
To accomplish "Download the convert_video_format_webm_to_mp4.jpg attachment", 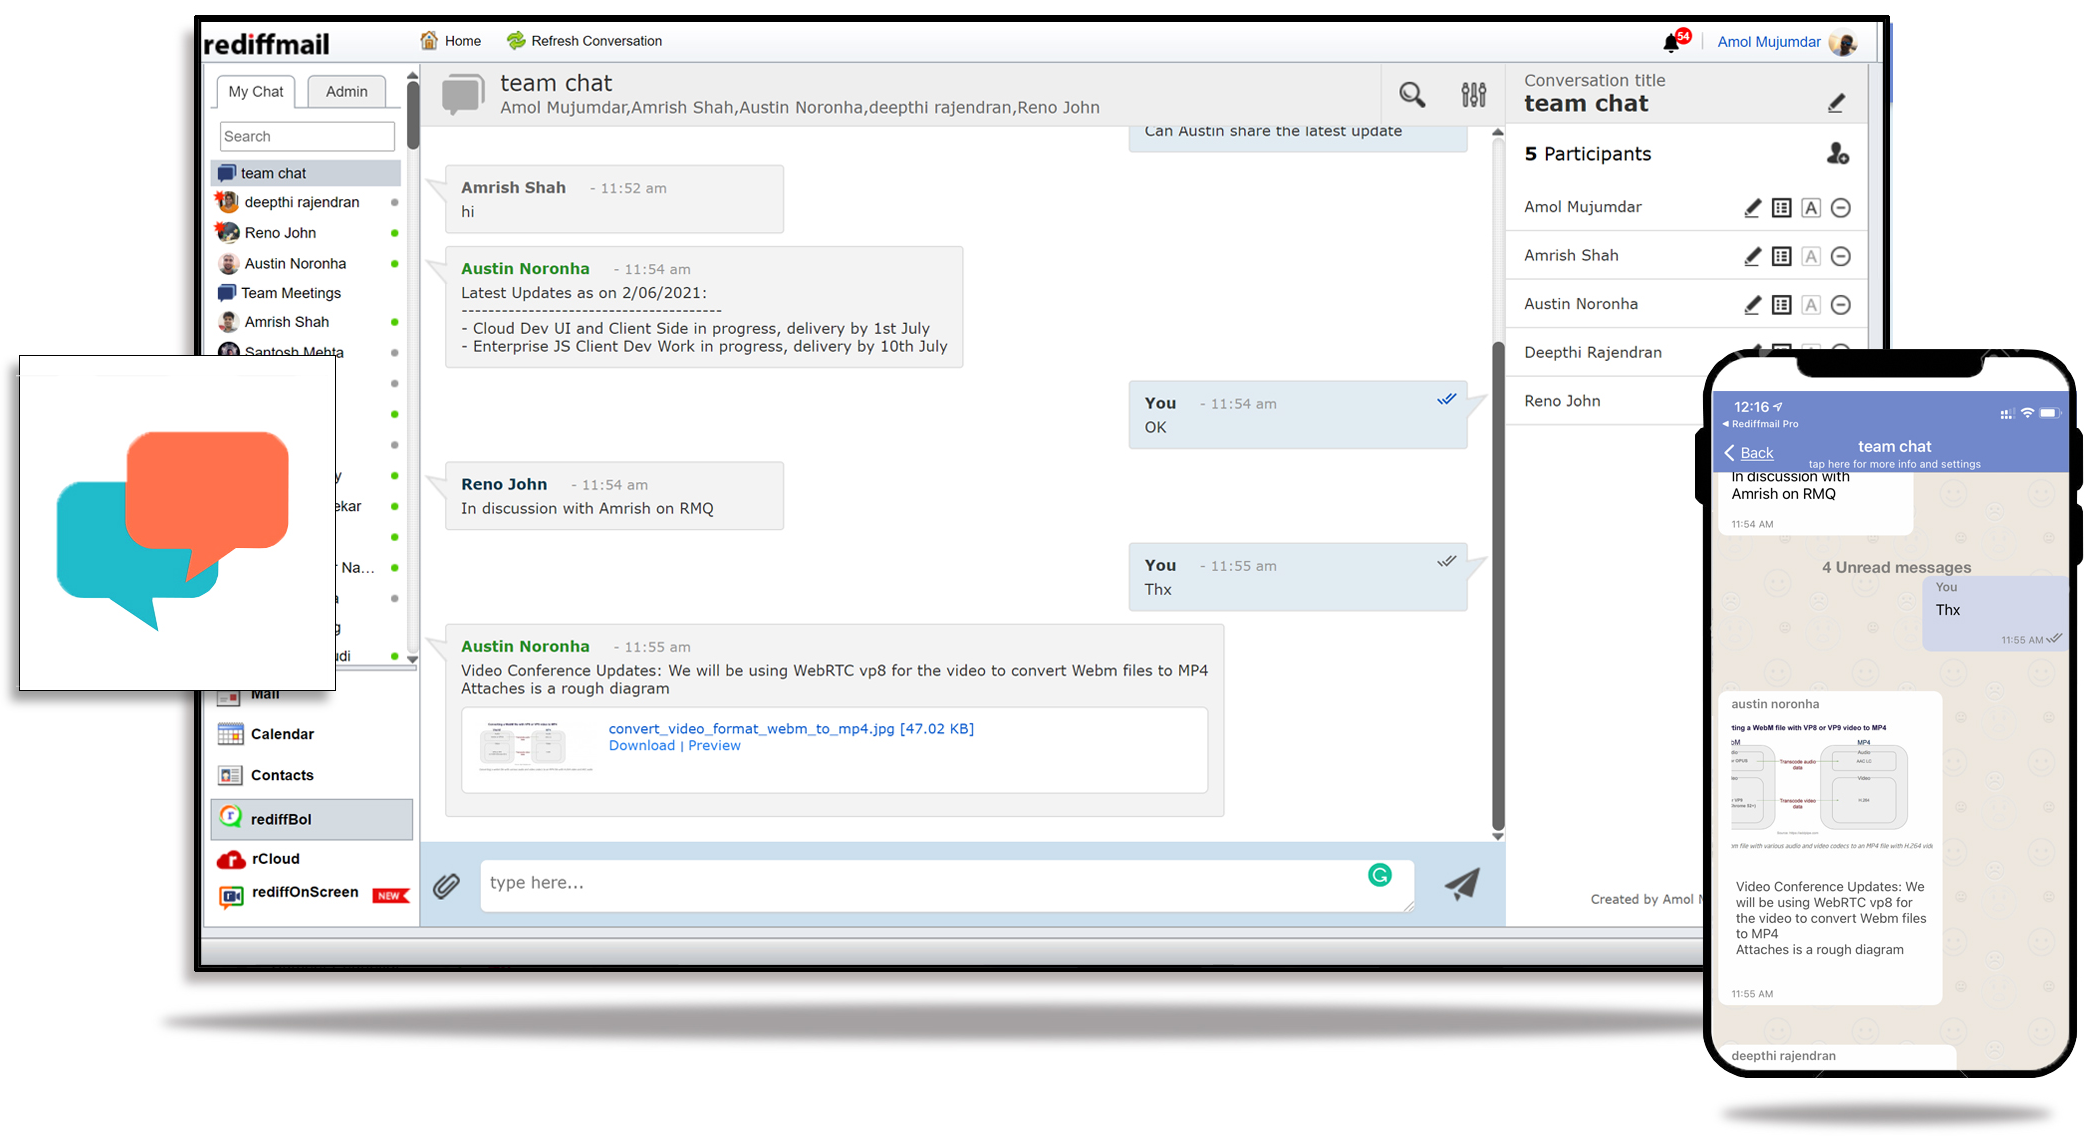I will click(641, 745).
